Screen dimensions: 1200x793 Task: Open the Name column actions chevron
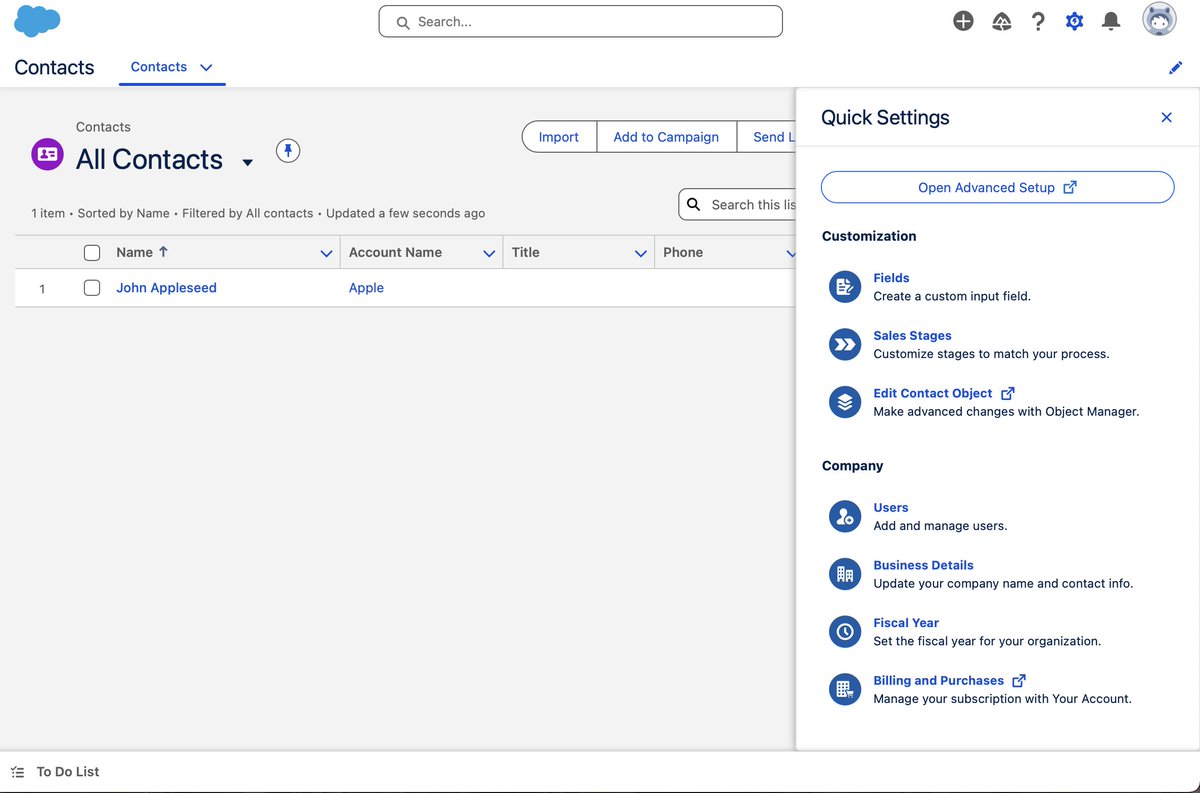click(326, 253)
